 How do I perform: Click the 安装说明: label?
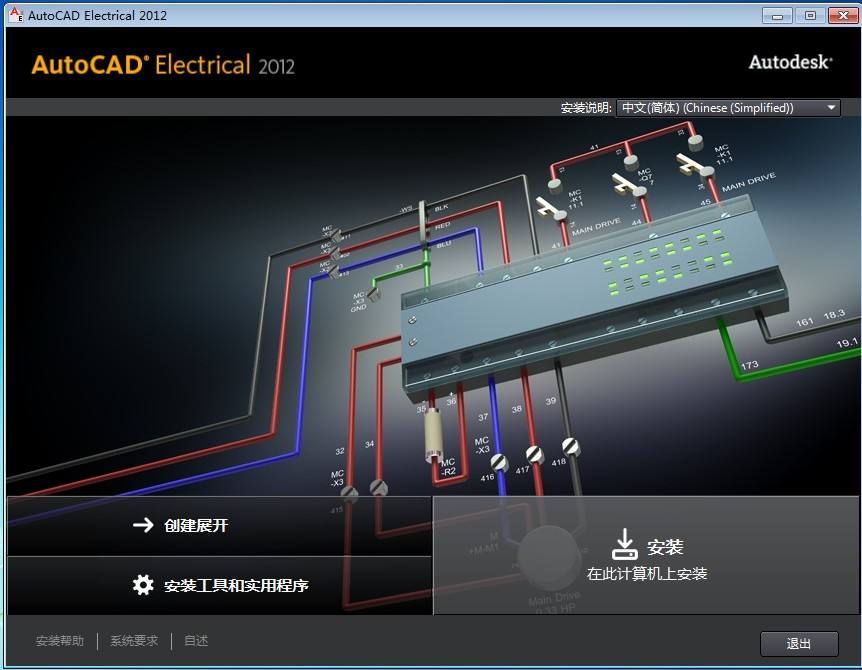586,108
